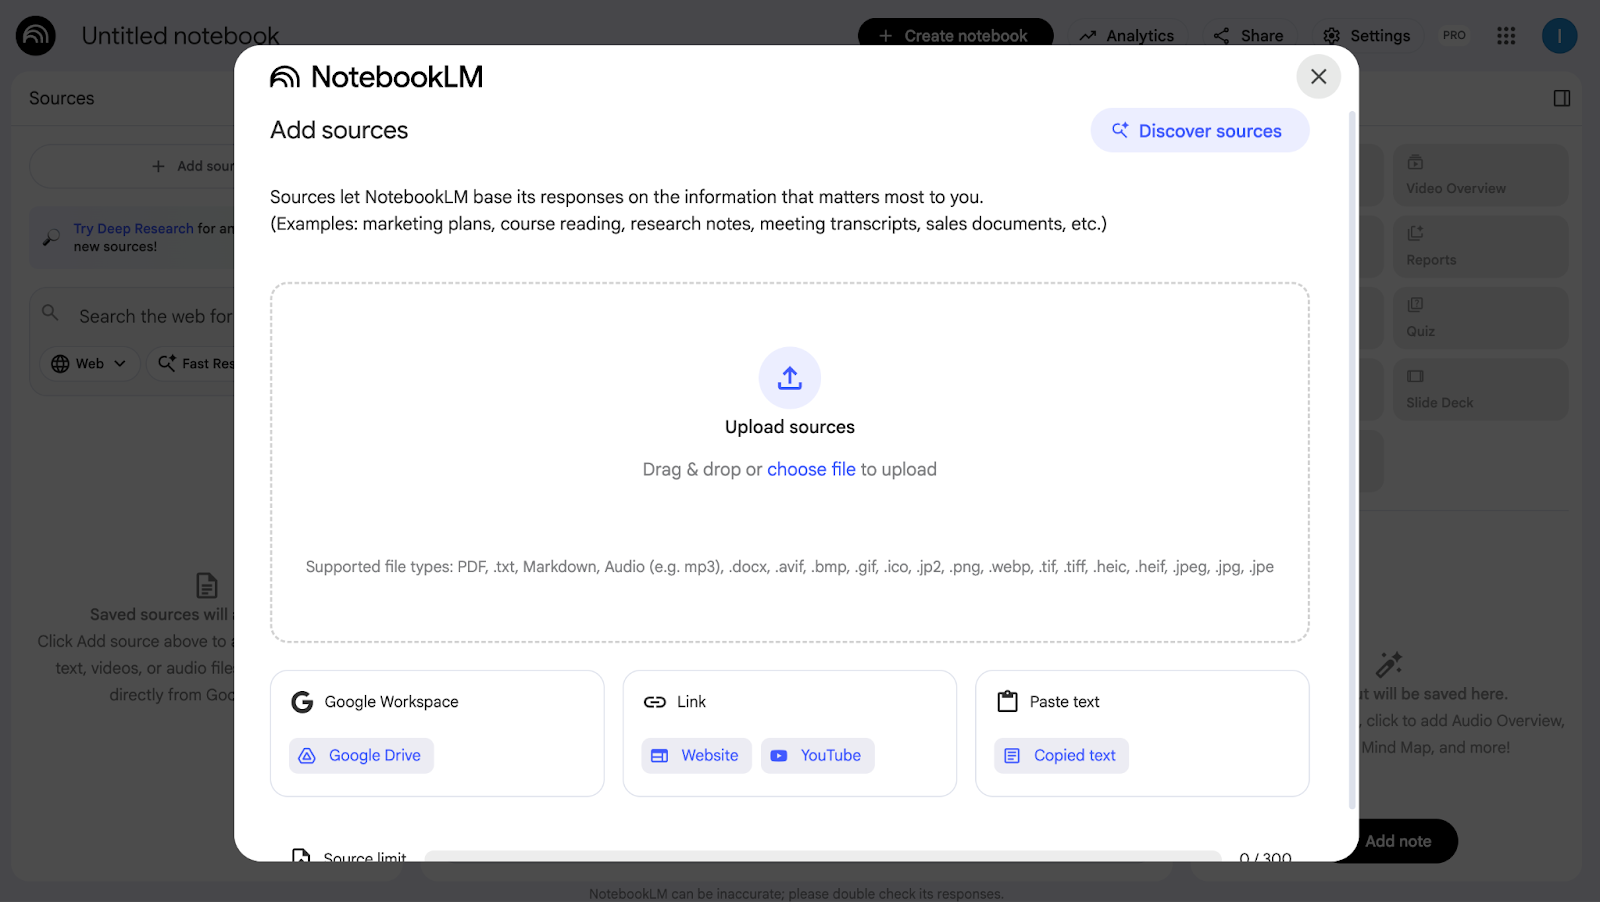1600x902 pixels.
Task: Select the Copied text paste option
Action: pyautogui.click(x=1061, y=755)
